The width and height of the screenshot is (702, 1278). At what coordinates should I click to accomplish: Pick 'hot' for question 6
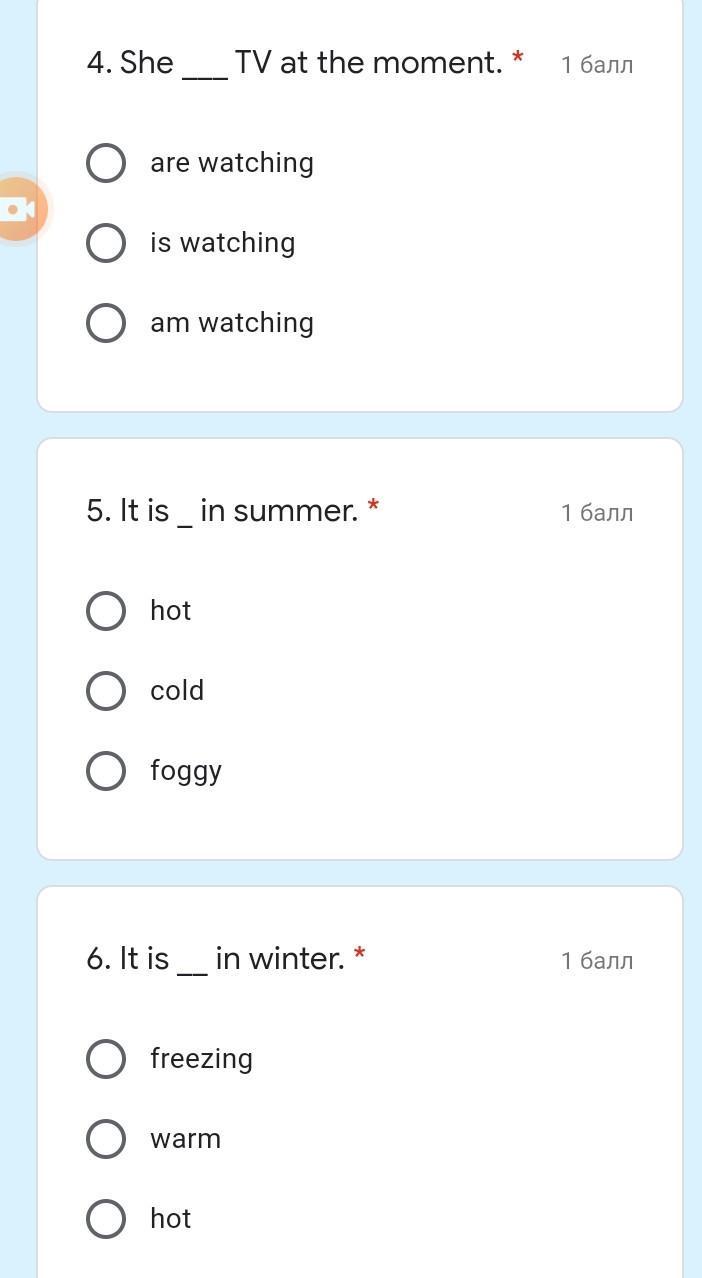click(x=106, y=1219)
